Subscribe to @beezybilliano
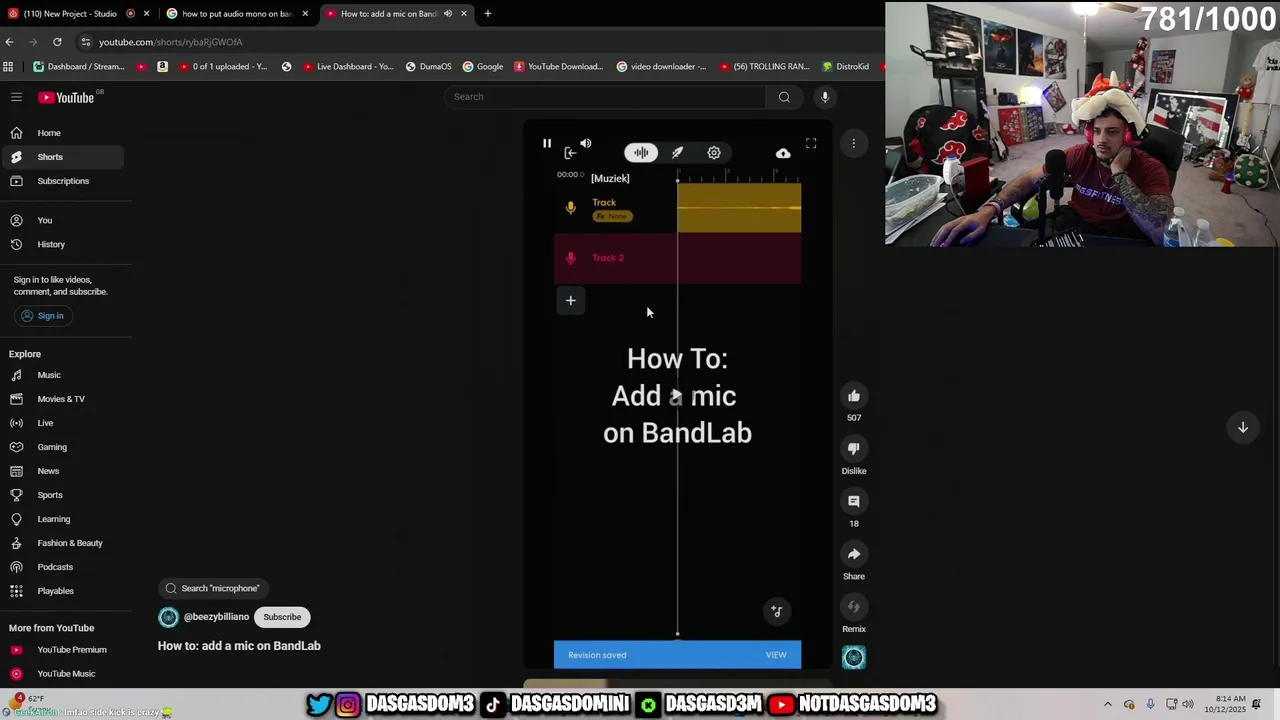 tap(282, 617)
